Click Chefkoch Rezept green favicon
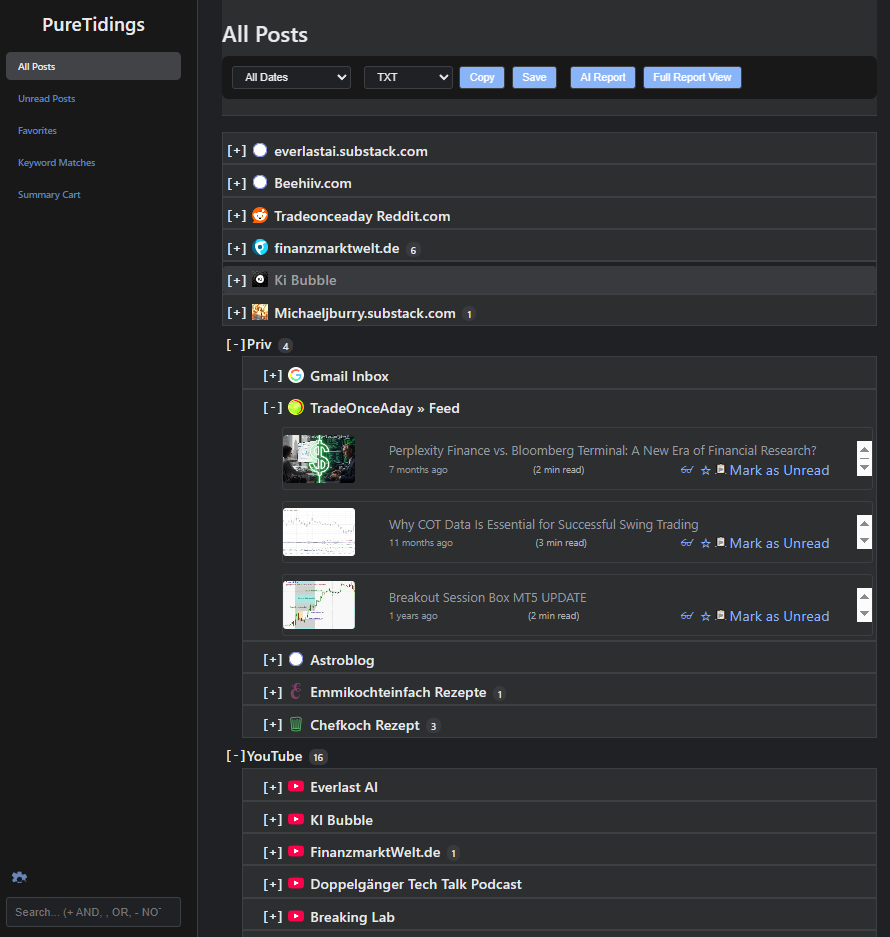 (296, 724)
